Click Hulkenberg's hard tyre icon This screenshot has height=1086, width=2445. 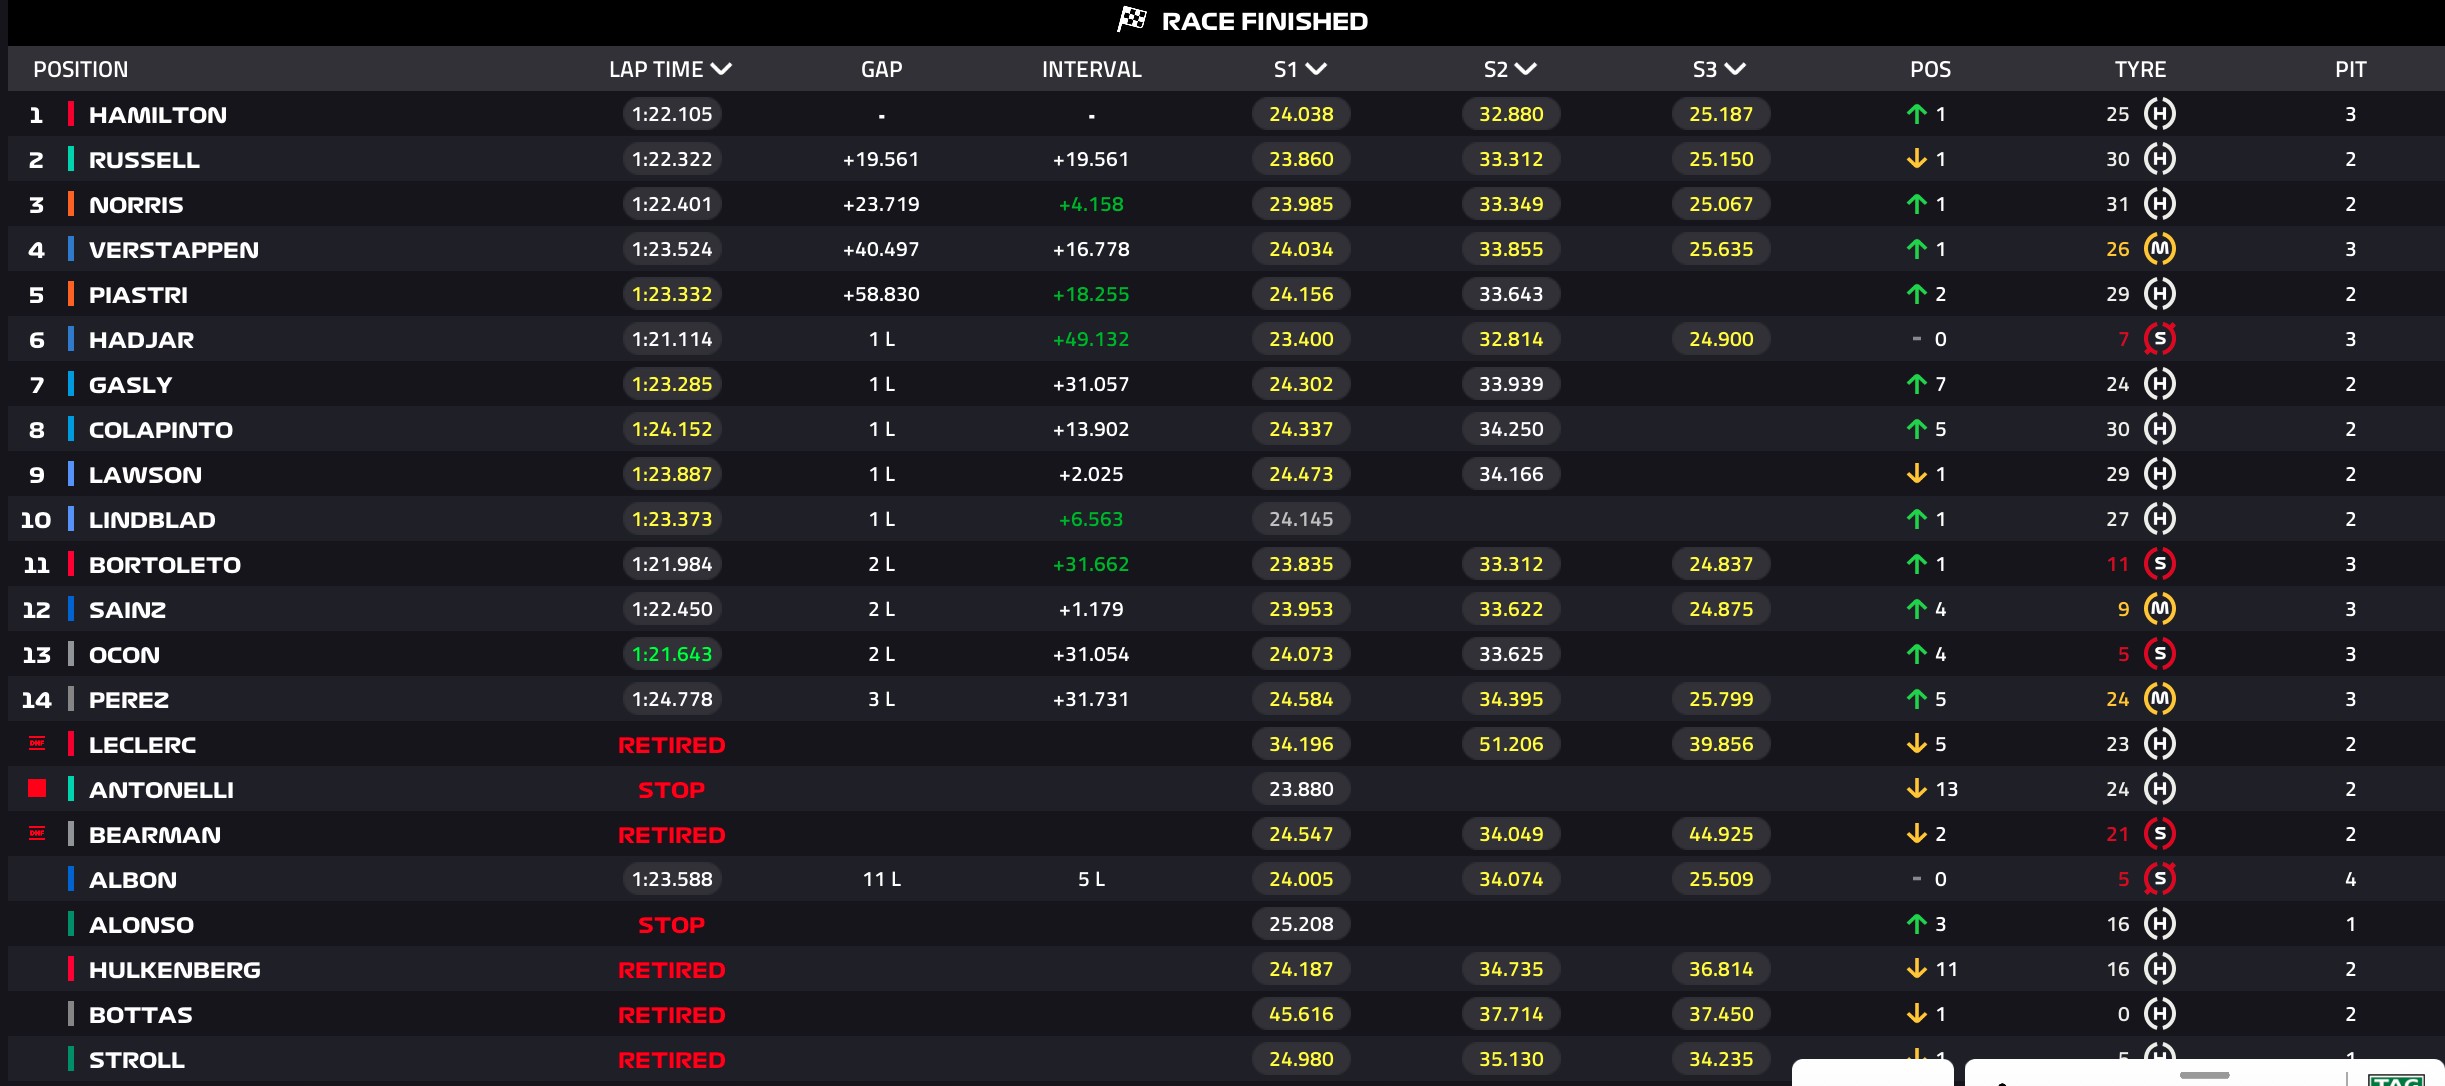2160,969
